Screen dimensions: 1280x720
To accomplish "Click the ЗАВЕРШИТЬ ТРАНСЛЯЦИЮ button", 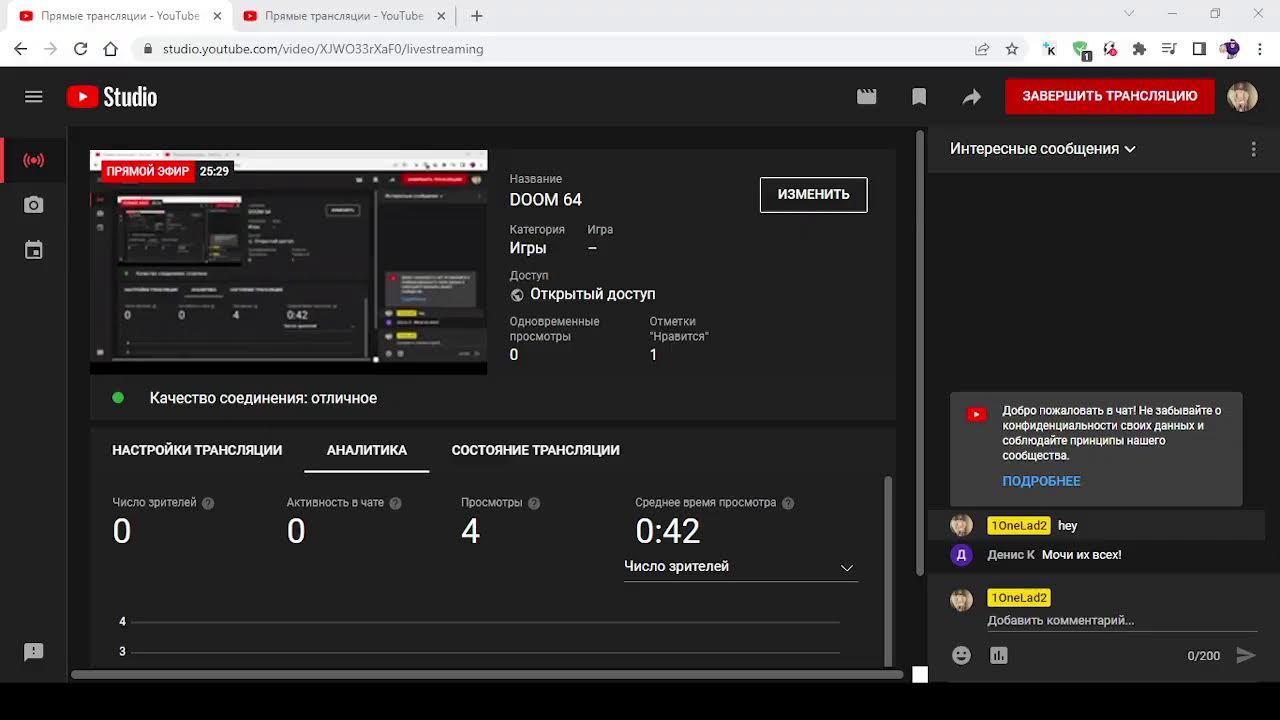I will point(1110,96).
